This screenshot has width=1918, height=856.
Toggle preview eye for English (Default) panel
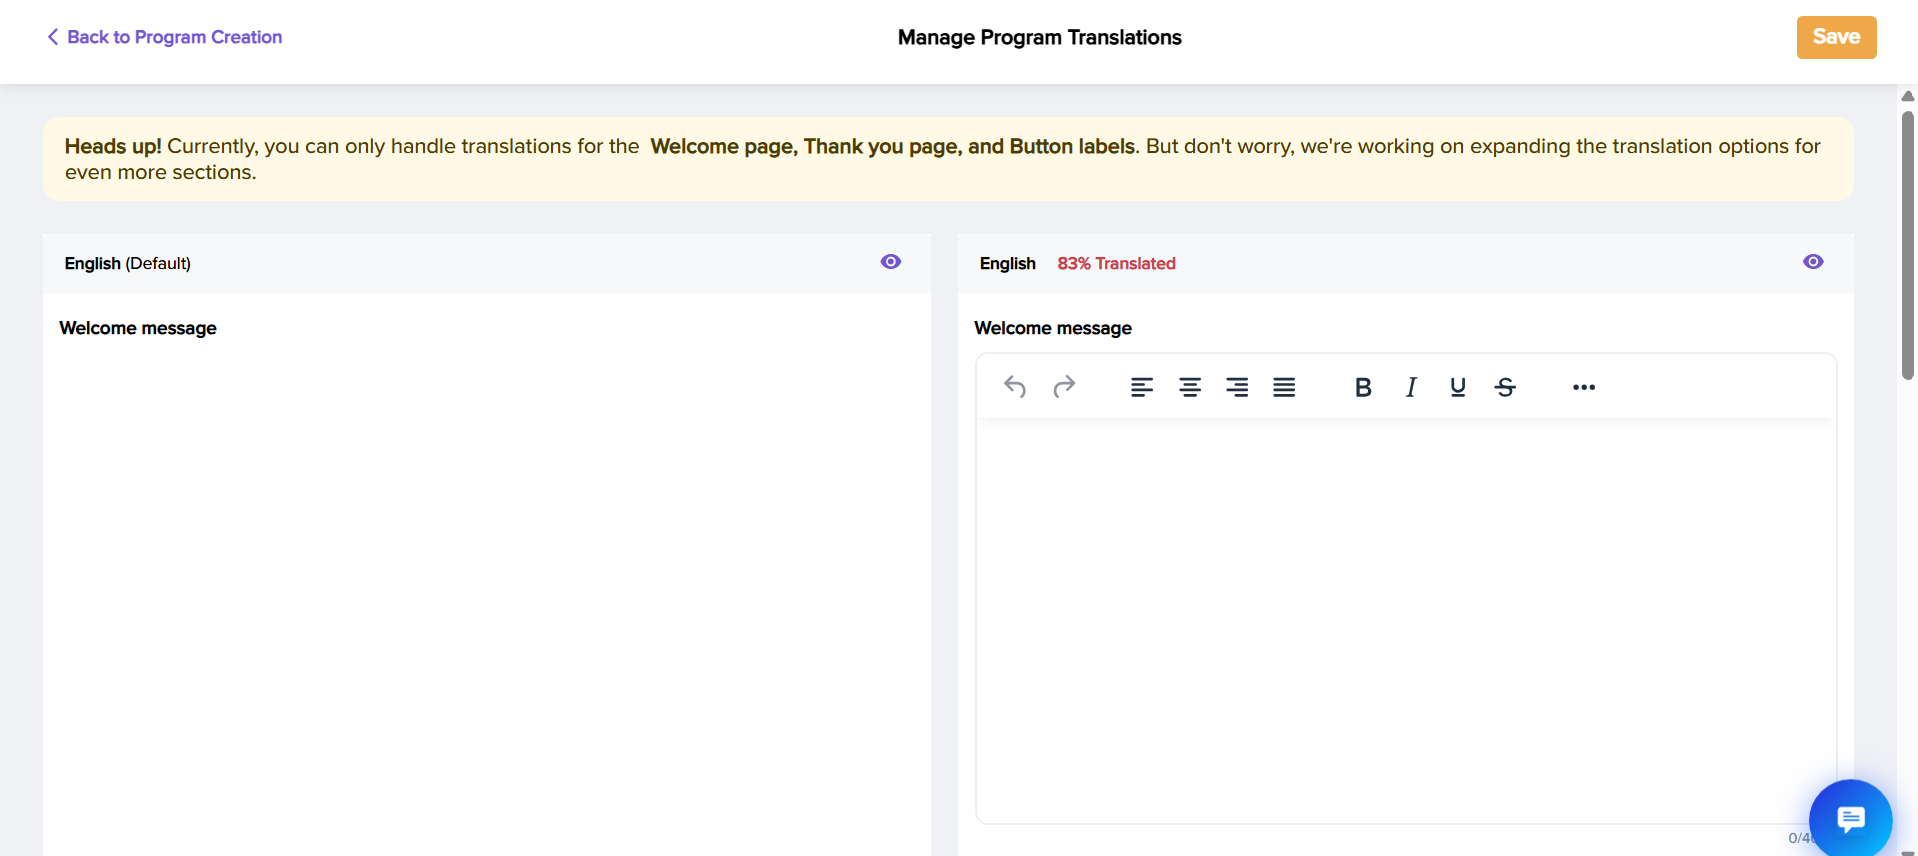(891, 262)
